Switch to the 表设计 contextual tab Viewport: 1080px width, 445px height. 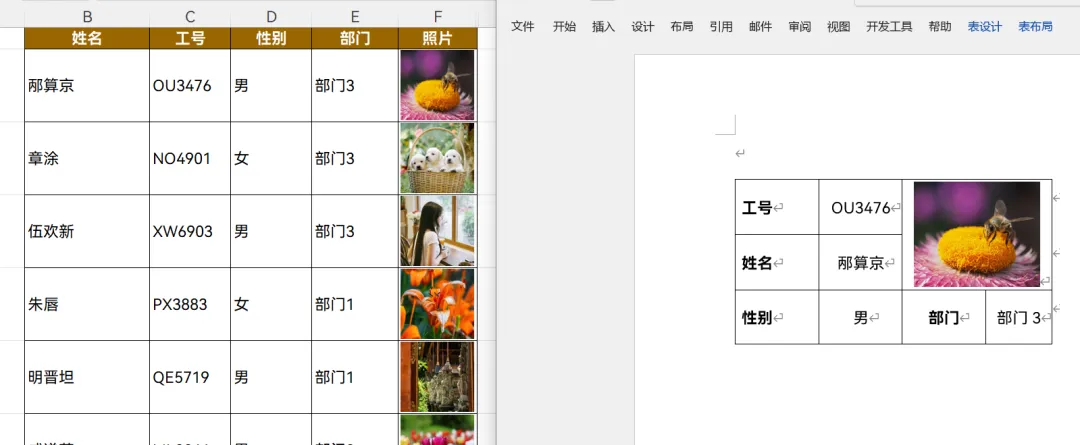984,27
